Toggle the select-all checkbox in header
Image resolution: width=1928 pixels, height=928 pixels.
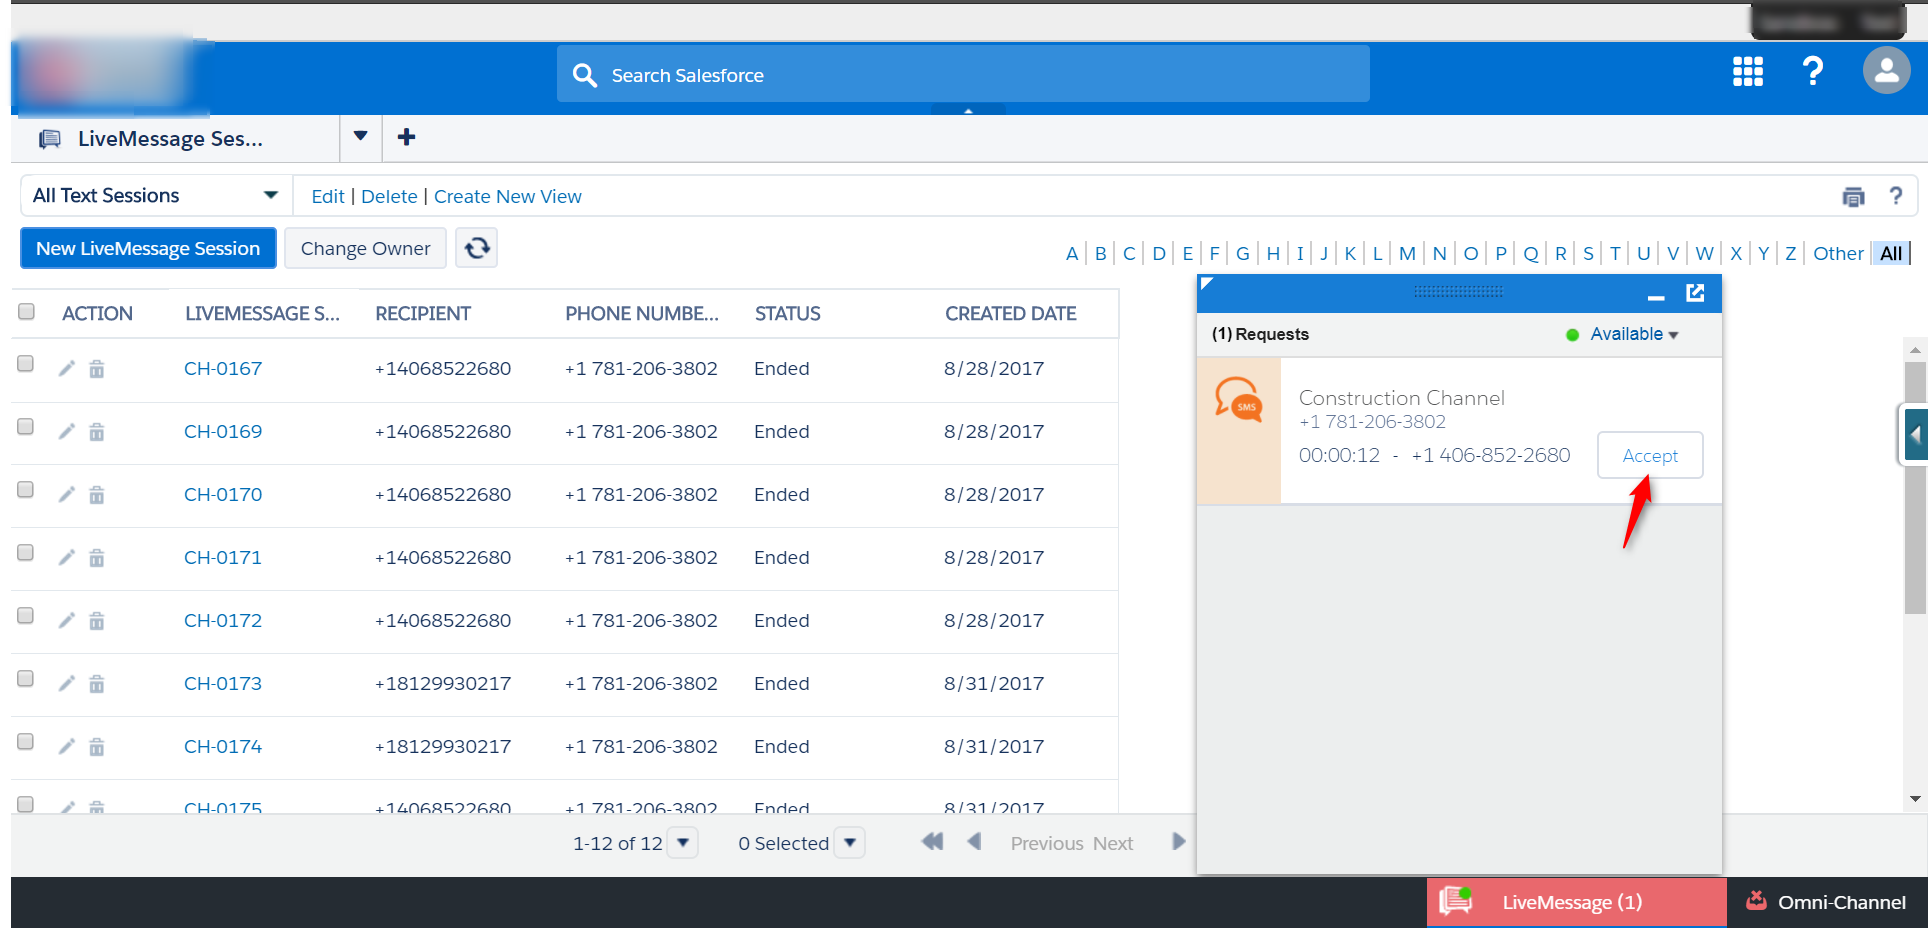(26, 312)
